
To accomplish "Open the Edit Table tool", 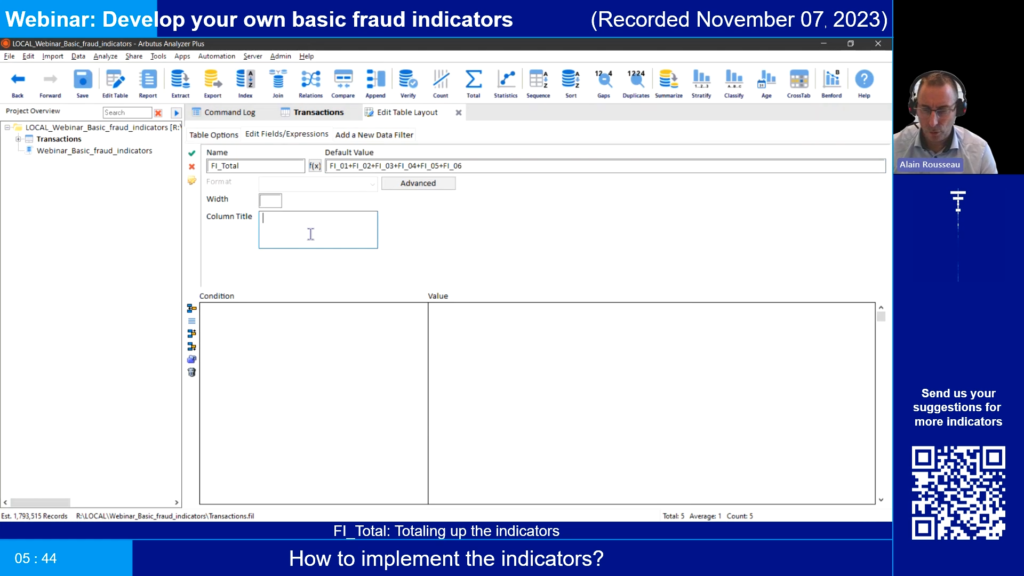I will (115, 84).
